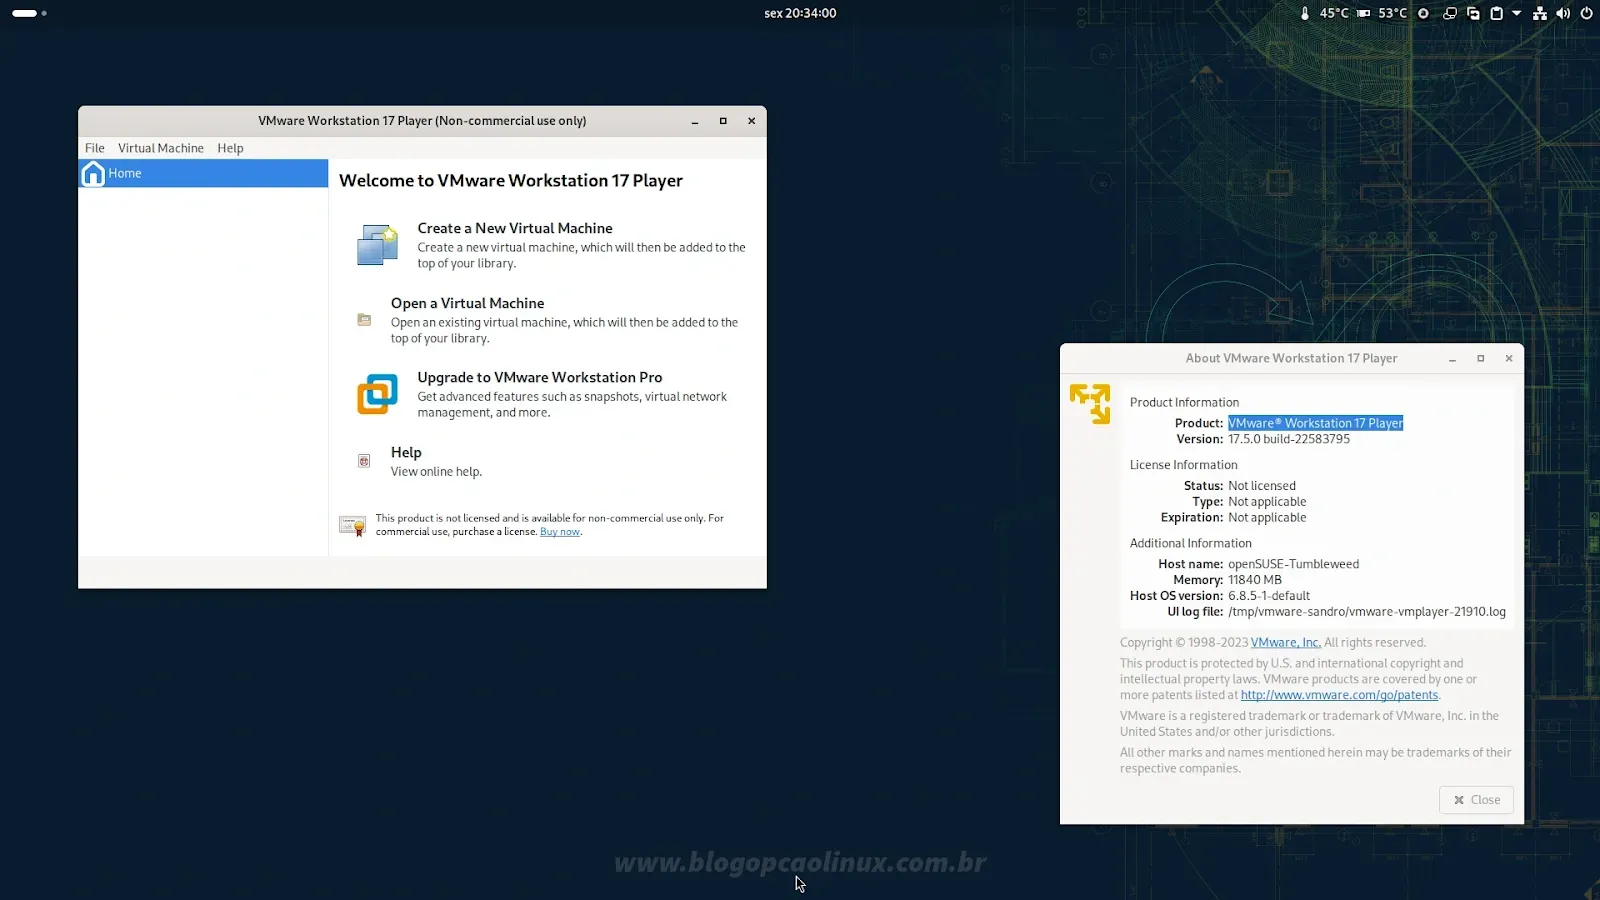Open the Virtual Machine menu
This screenshot has height=900, width=1600.
pos(161,148)
